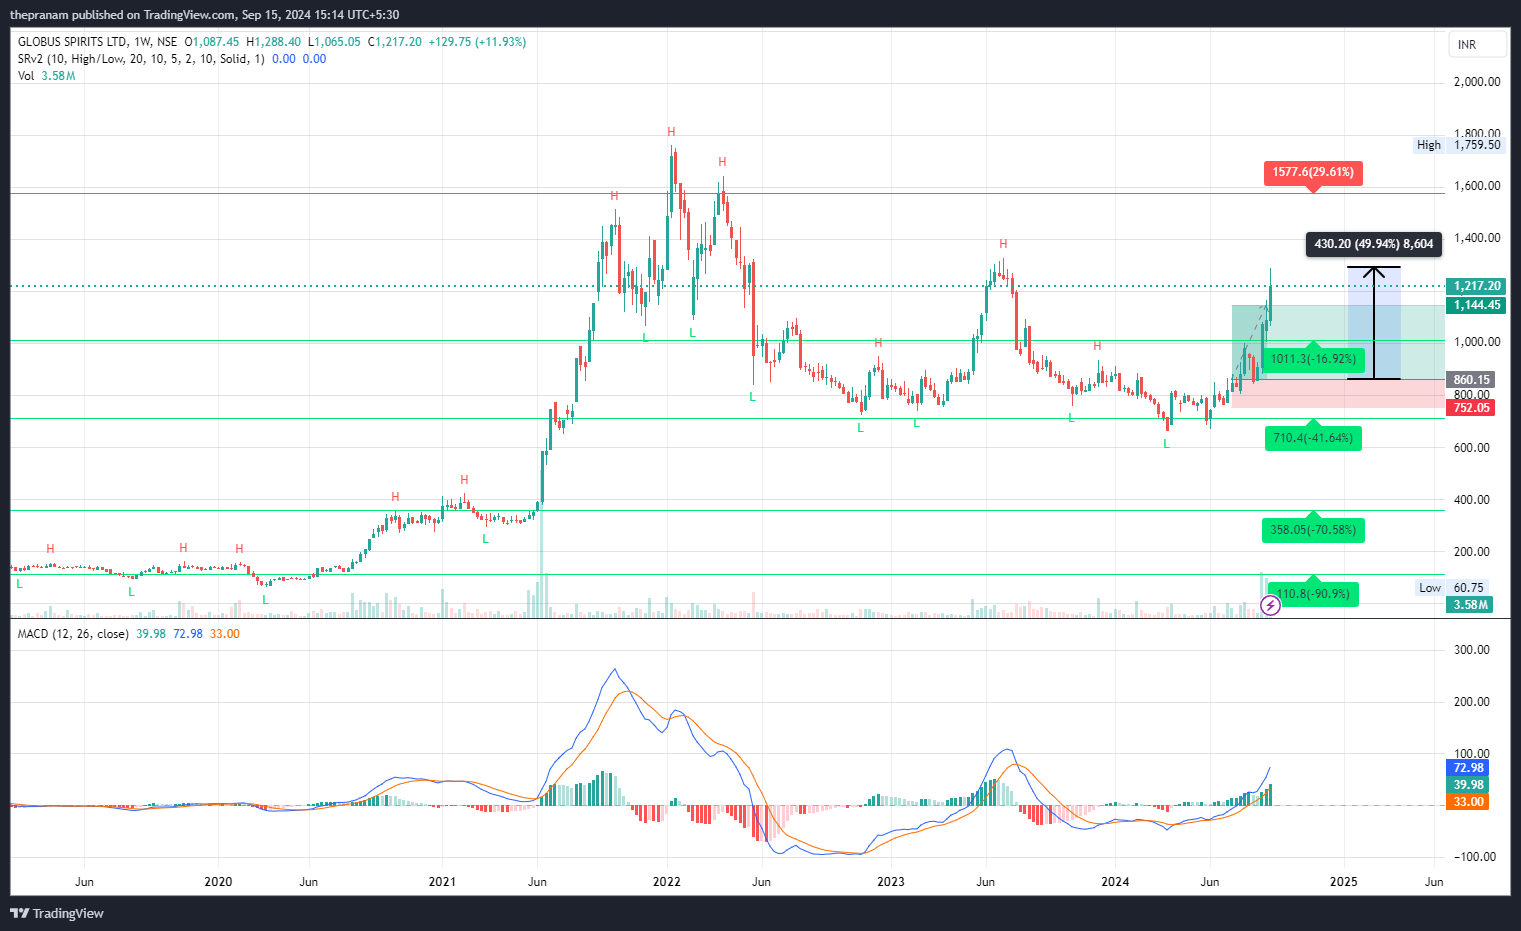Click the 200.00 price axis label near Low
The height and width of the screenshot is (931, 1521).
1471,552
